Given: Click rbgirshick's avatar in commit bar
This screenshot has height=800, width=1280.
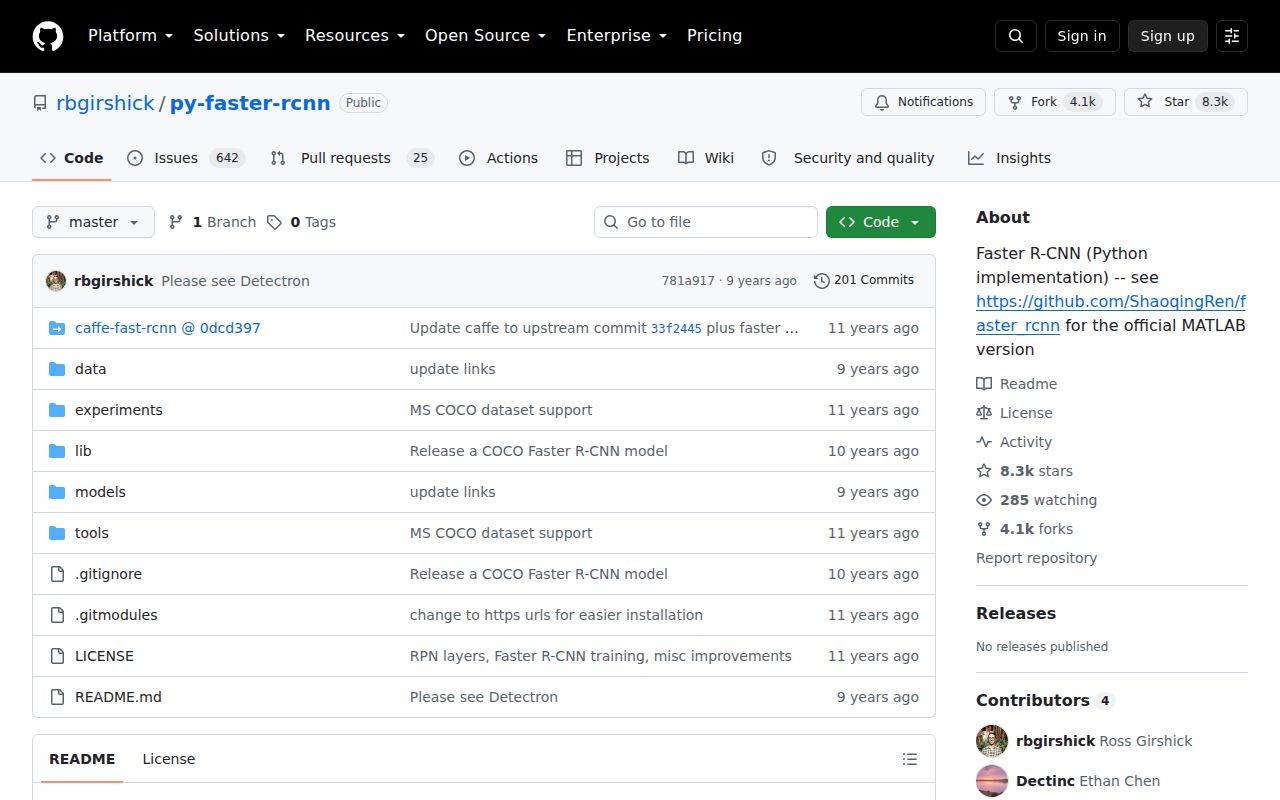Looking at the screenshot, I should pos(56,281).
